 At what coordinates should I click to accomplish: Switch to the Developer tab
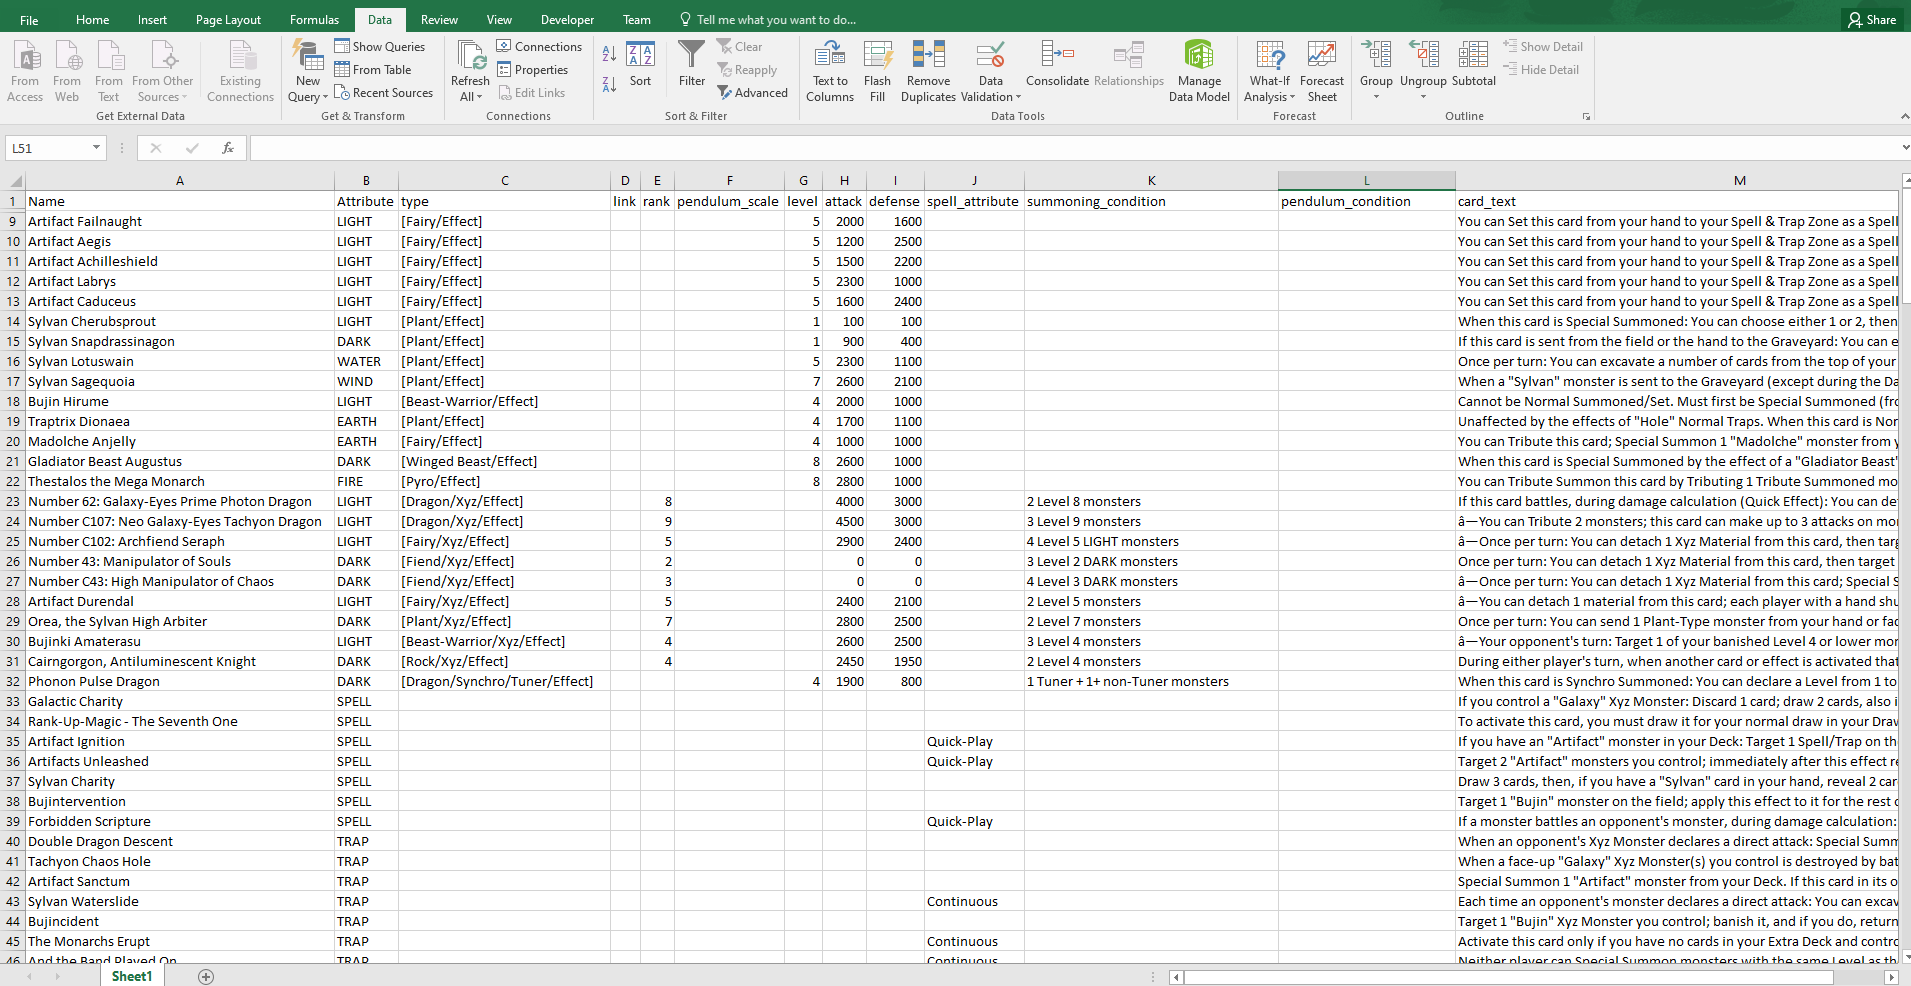[x=567, y=20]
